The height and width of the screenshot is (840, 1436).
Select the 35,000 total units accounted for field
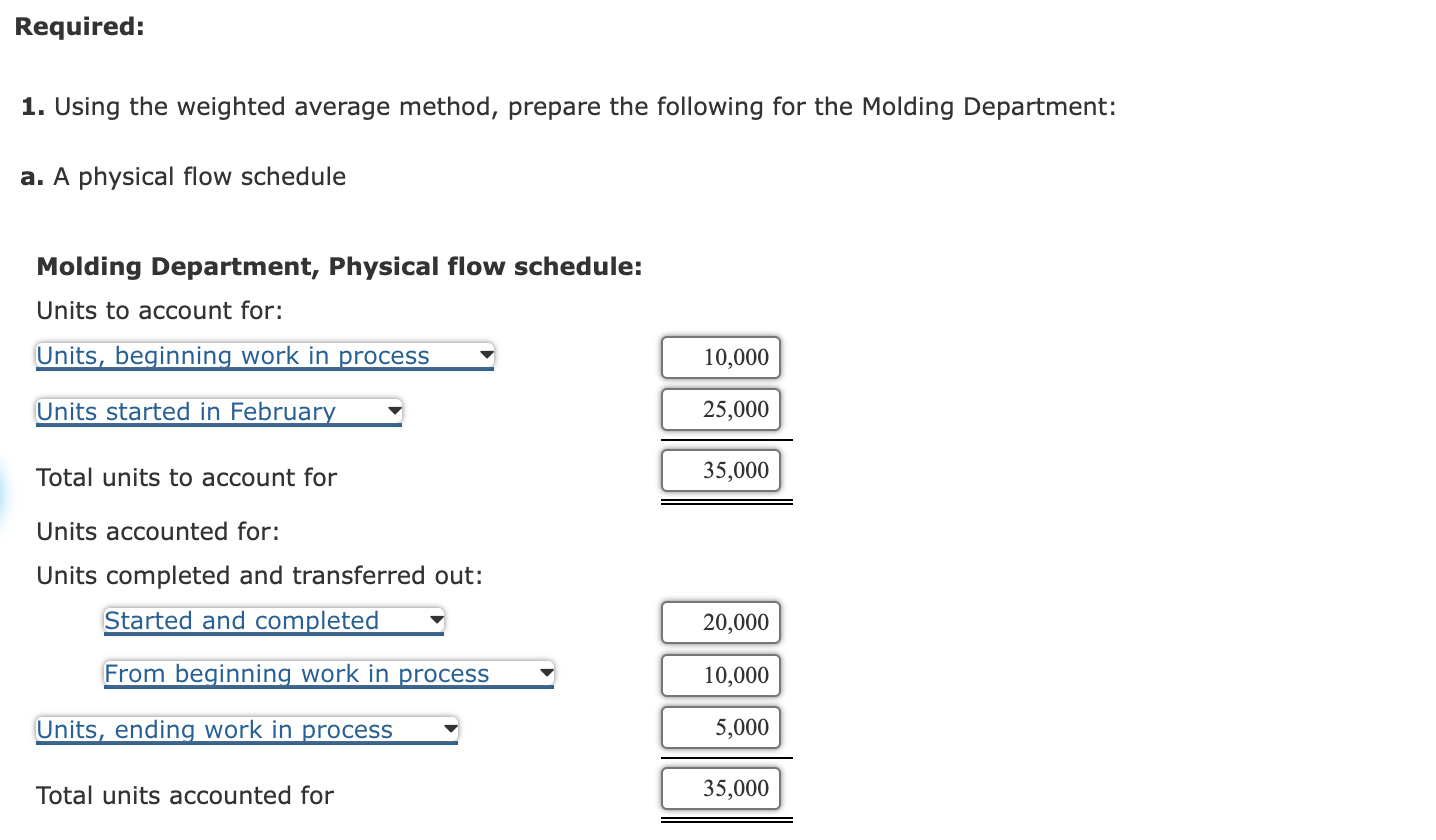720,788
